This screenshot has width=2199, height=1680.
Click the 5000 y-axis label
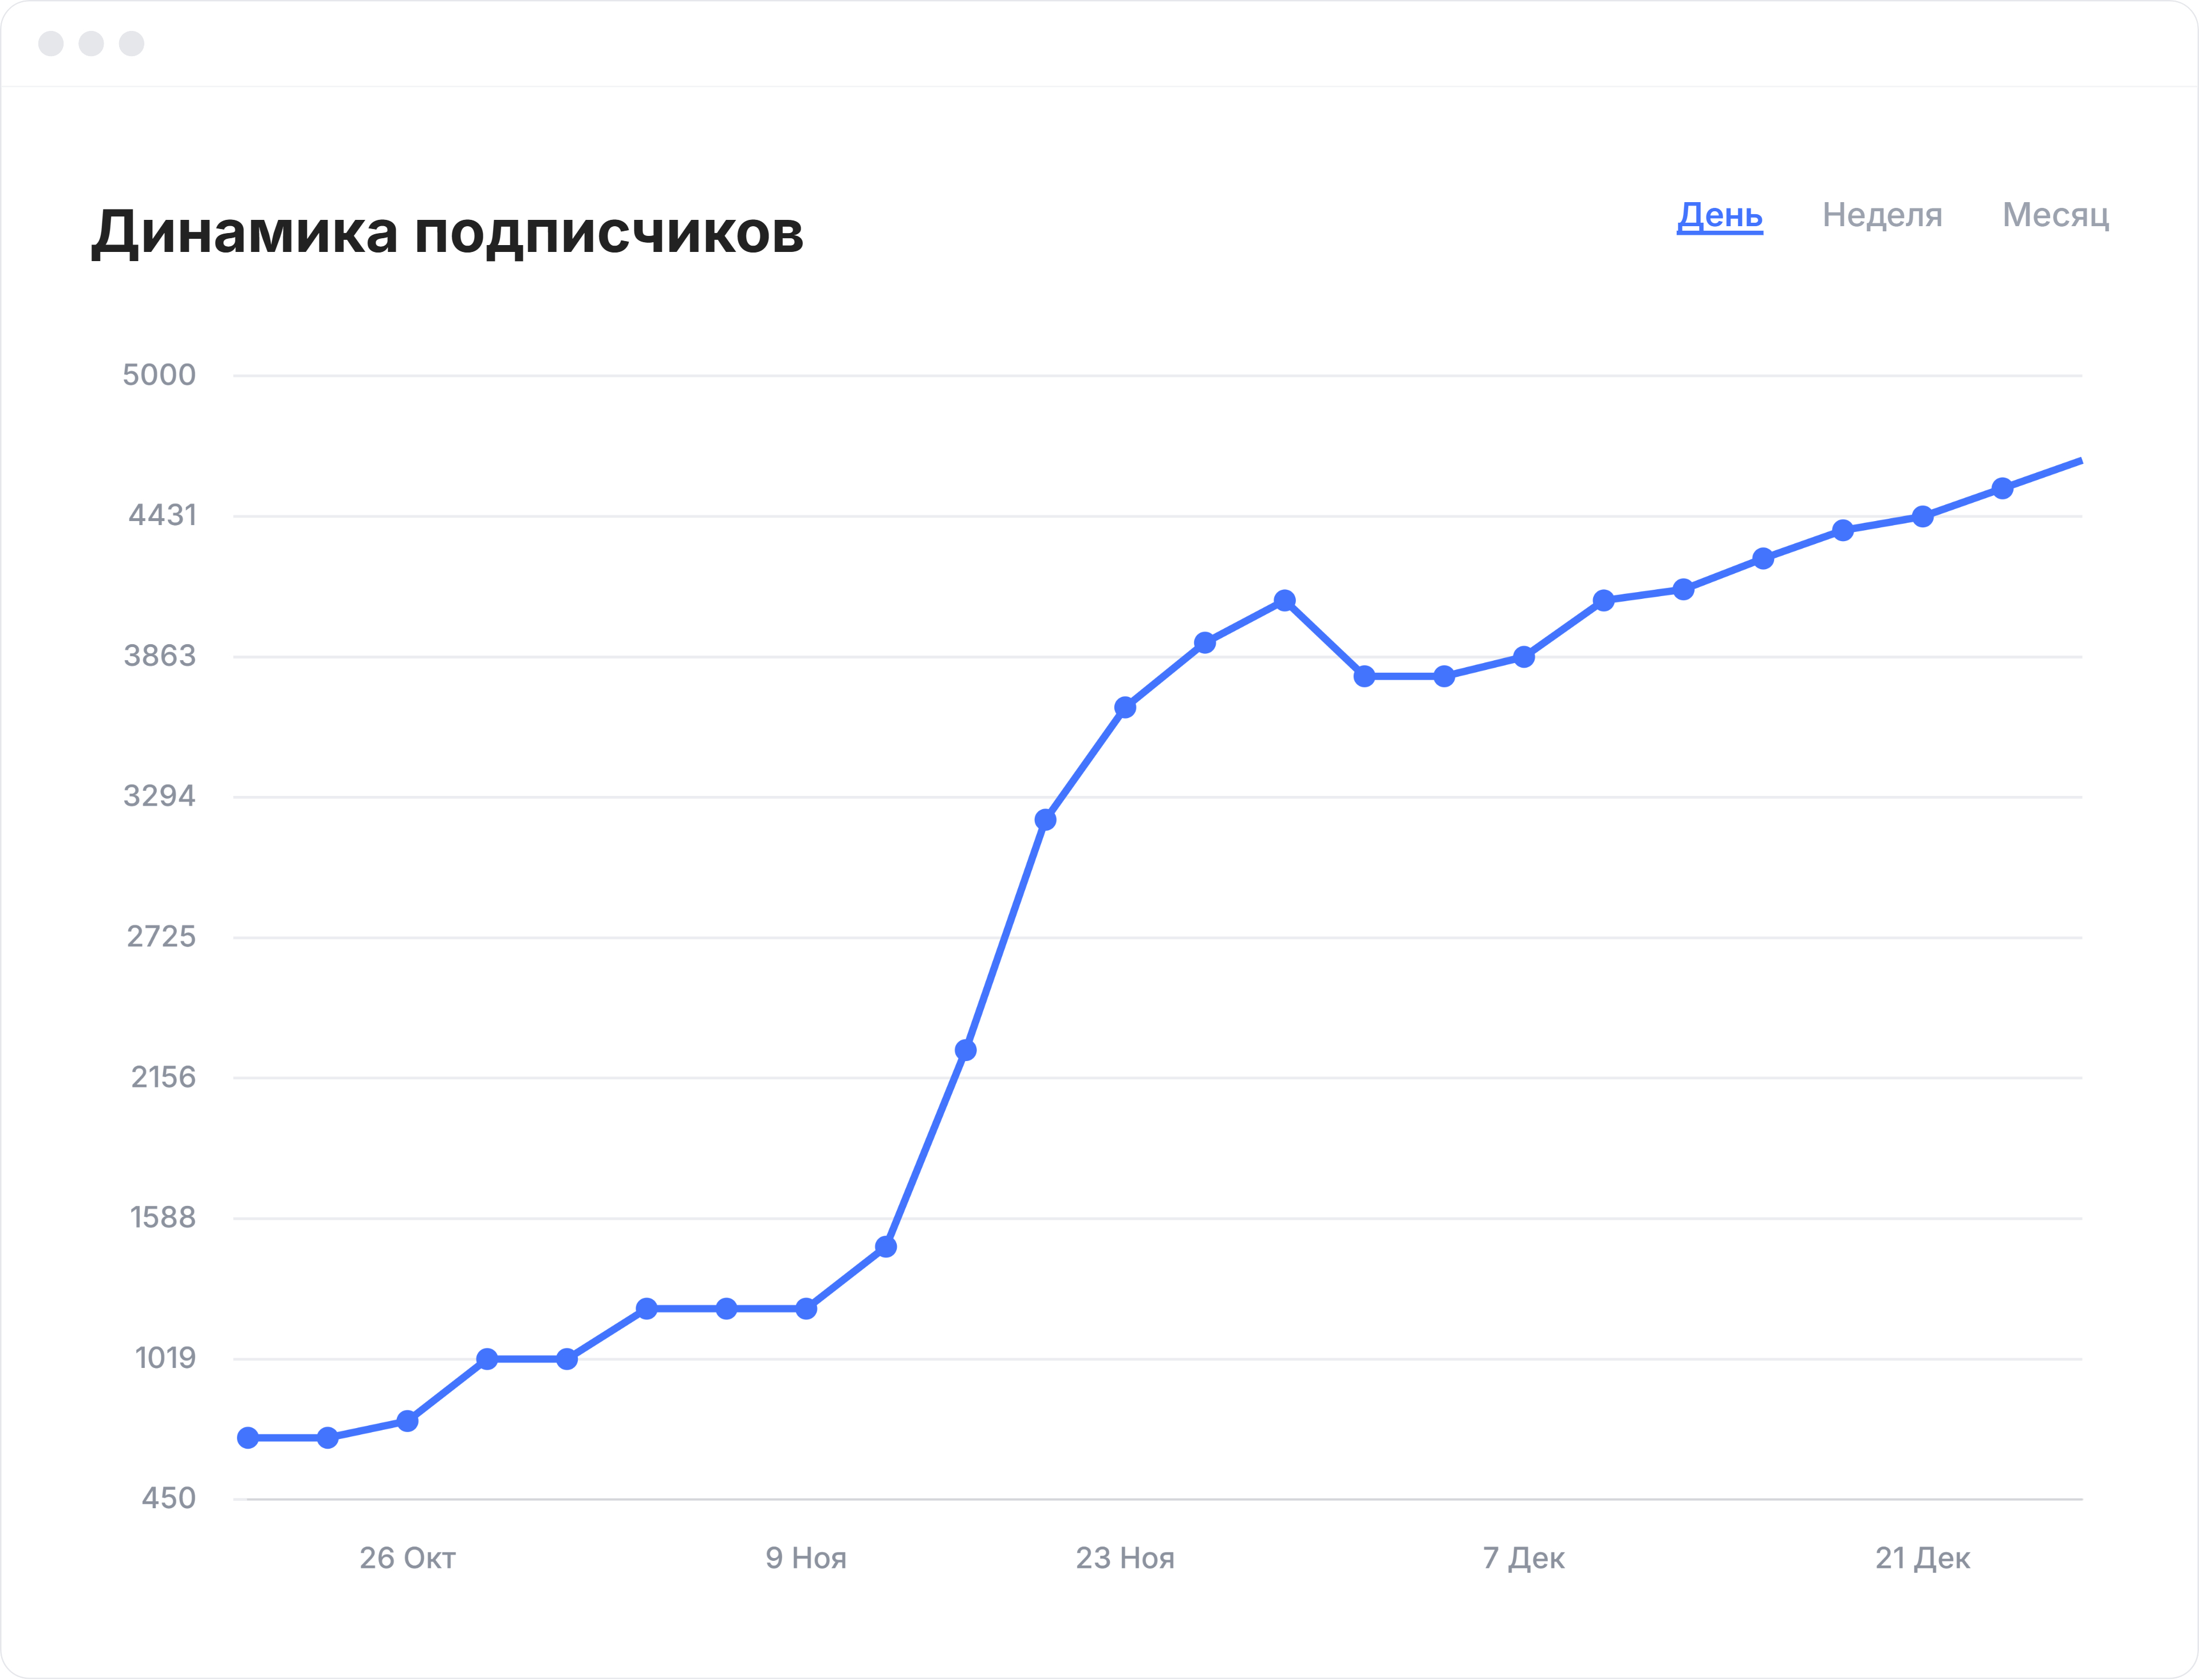pyautogui.click(x=159, y=375)
